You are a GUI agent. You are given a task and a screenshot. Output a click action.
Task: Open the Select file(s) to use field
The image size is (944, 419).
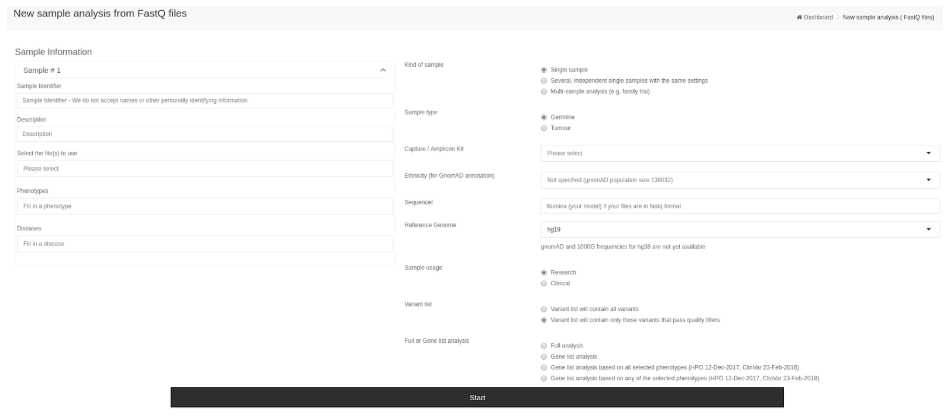pyautogui.click(x=205, y=169)
